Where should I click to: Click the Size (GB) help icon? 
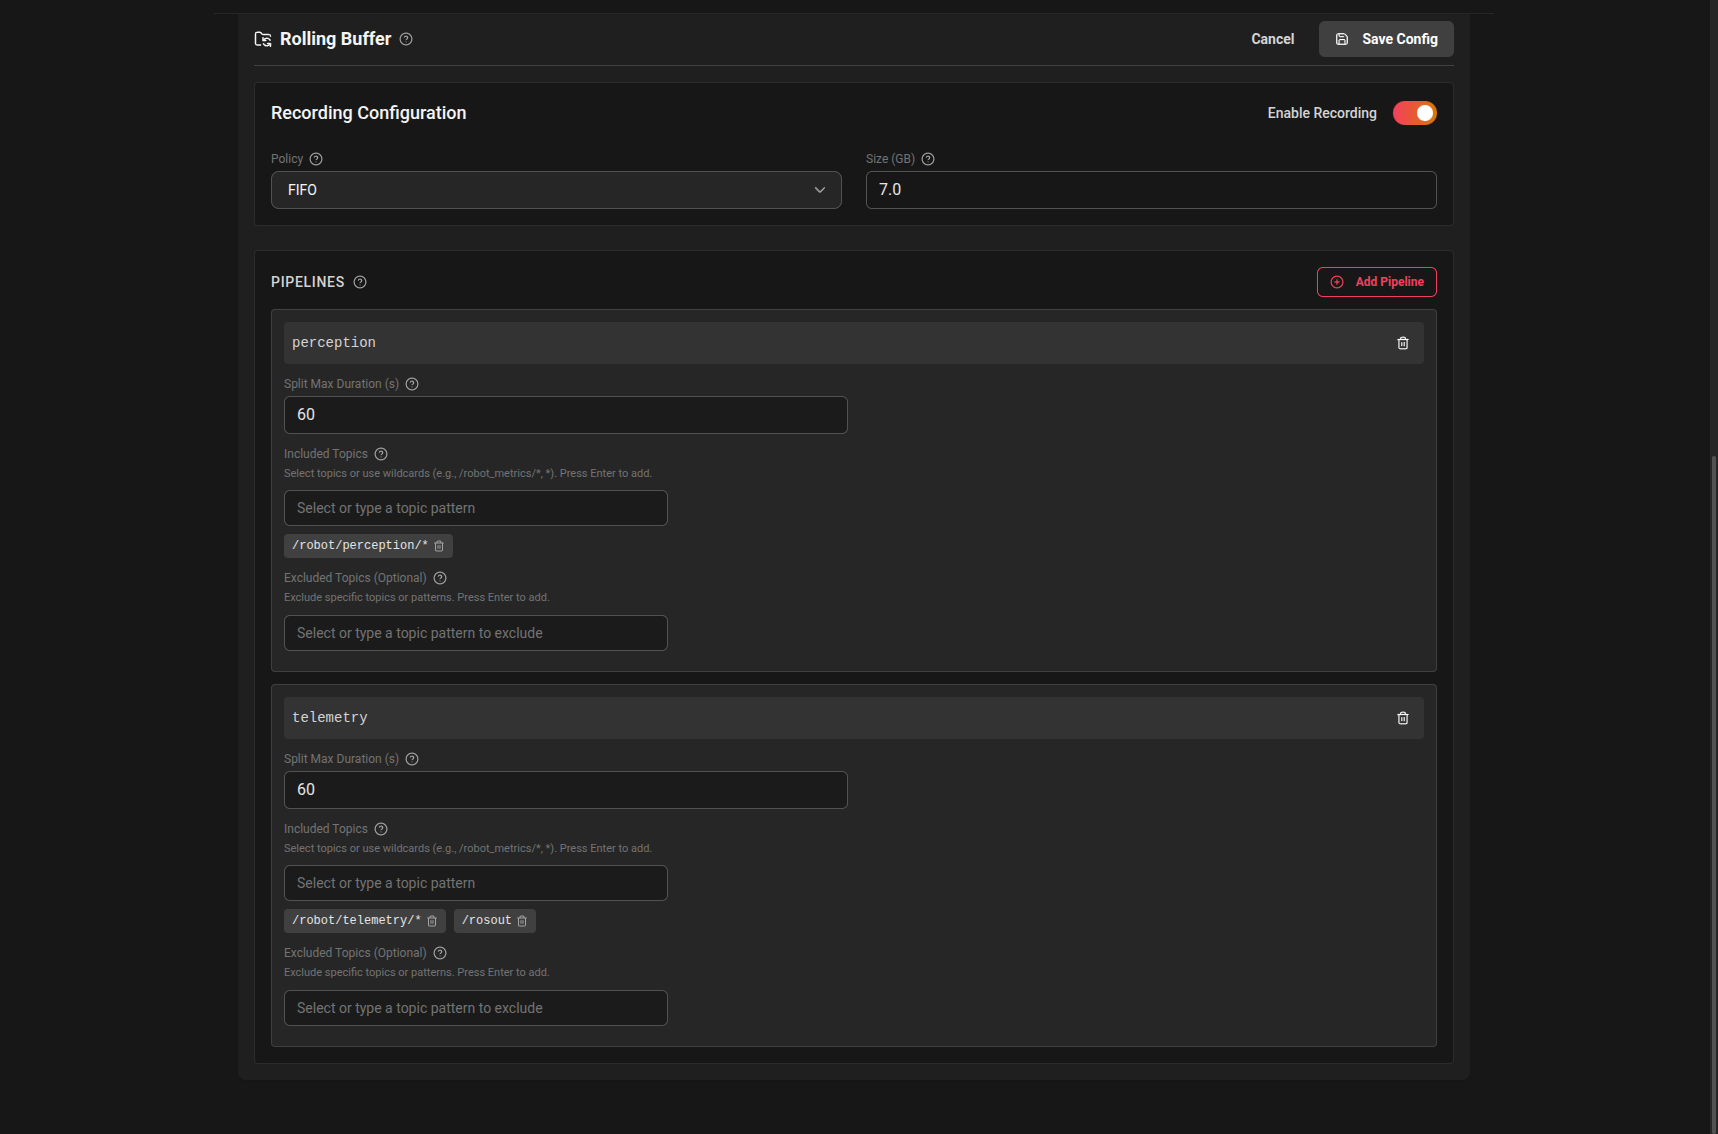click(x=927, y=159)
